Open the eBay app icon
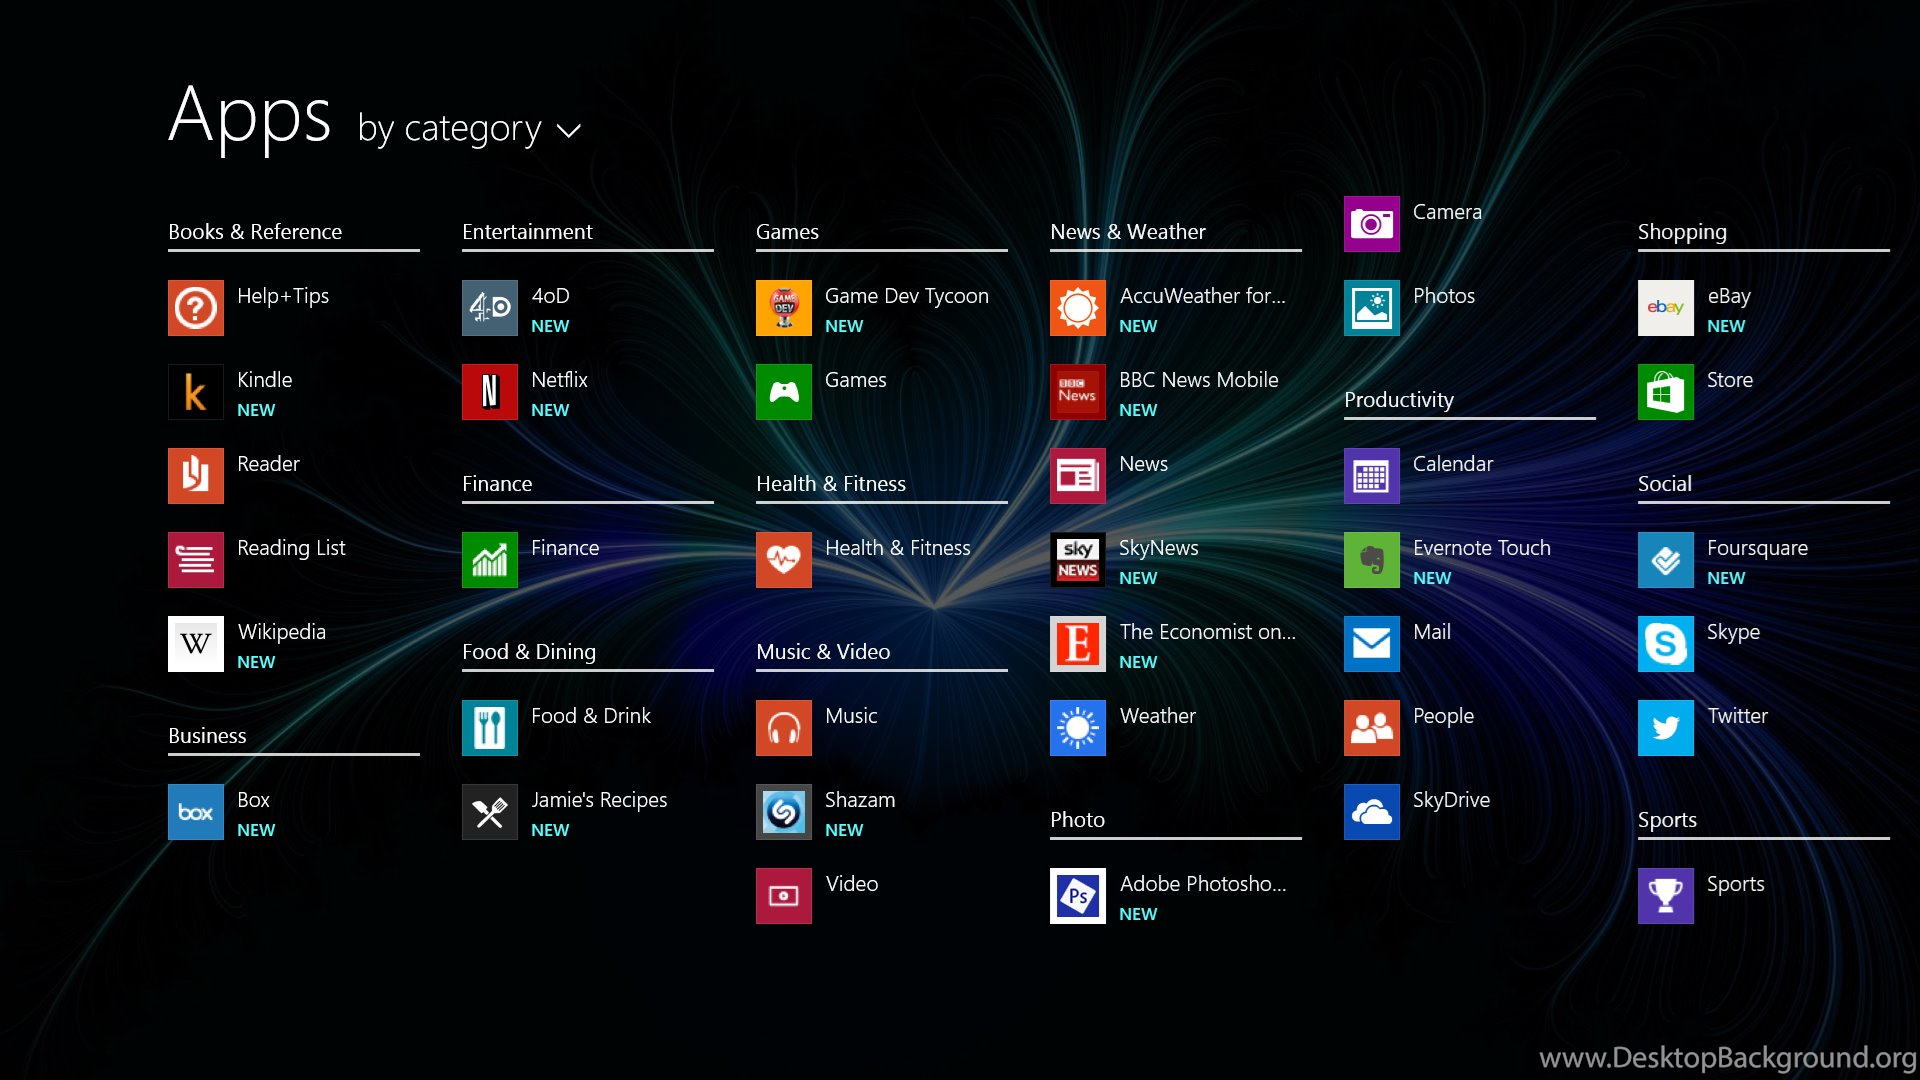Screen dimensions: 1920x1080 tap(1666, 308)
